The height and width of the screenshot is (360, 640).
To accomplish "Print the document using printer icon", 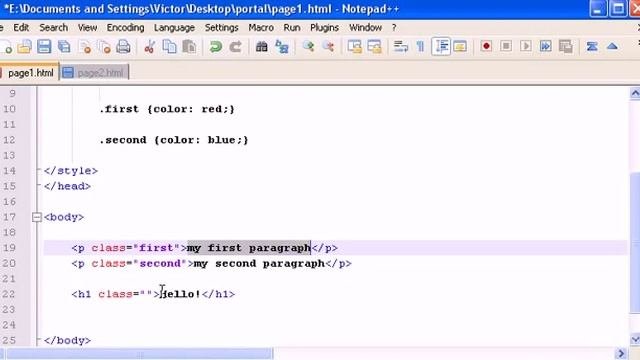I will point(123,47).
